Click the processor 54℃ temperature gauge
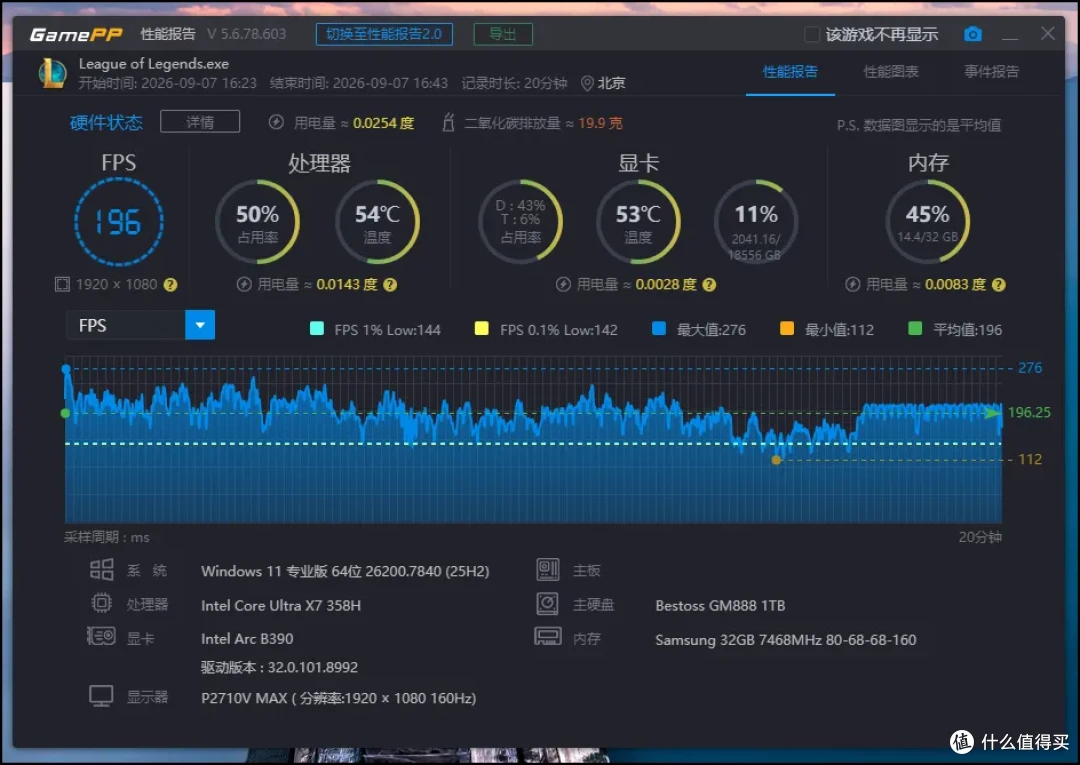Image resolution: width=1080 pixels, height=765 pixels. [377, 222]
